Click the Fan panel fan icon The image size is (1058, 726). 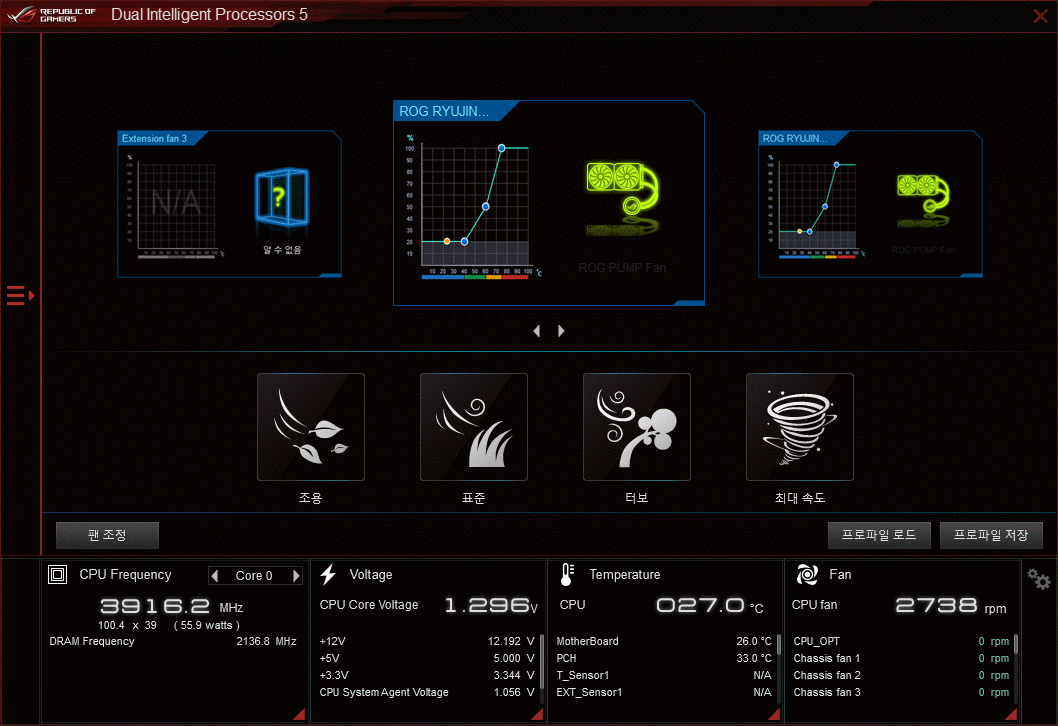[807, 575]
